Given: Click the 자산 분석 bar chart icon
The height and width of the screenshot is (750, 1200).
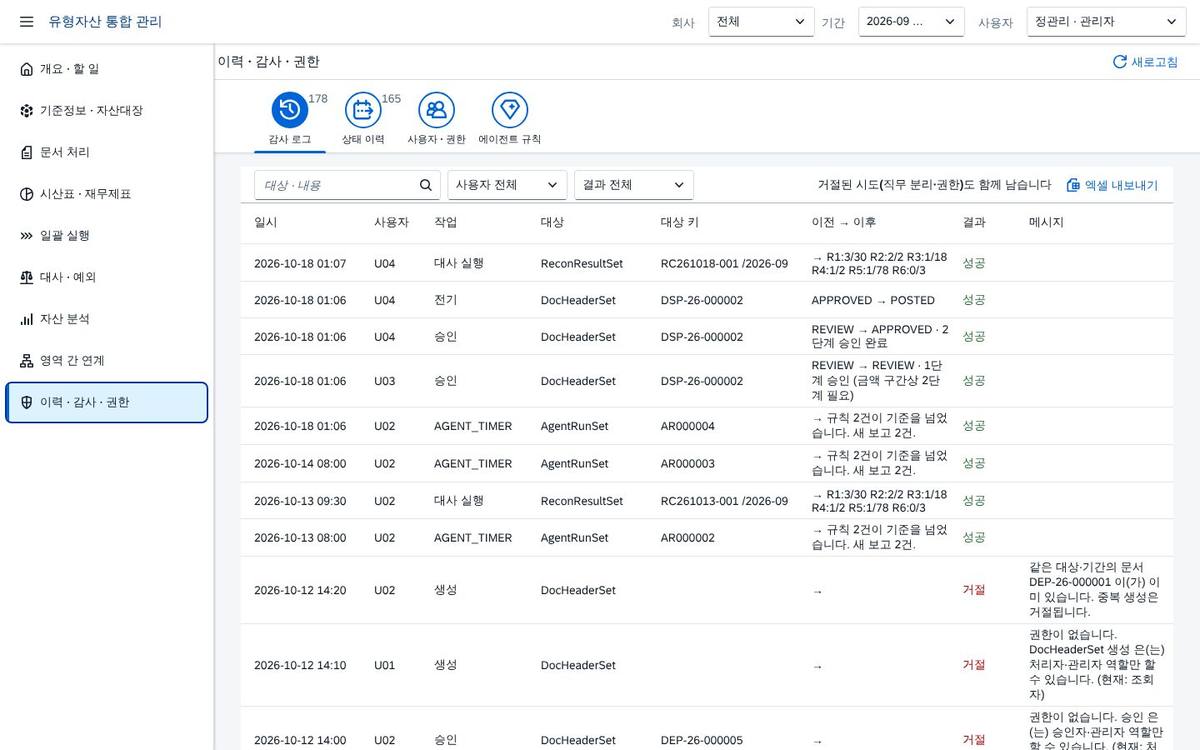Looking at the screenshot, I should [x=27, y=319].
